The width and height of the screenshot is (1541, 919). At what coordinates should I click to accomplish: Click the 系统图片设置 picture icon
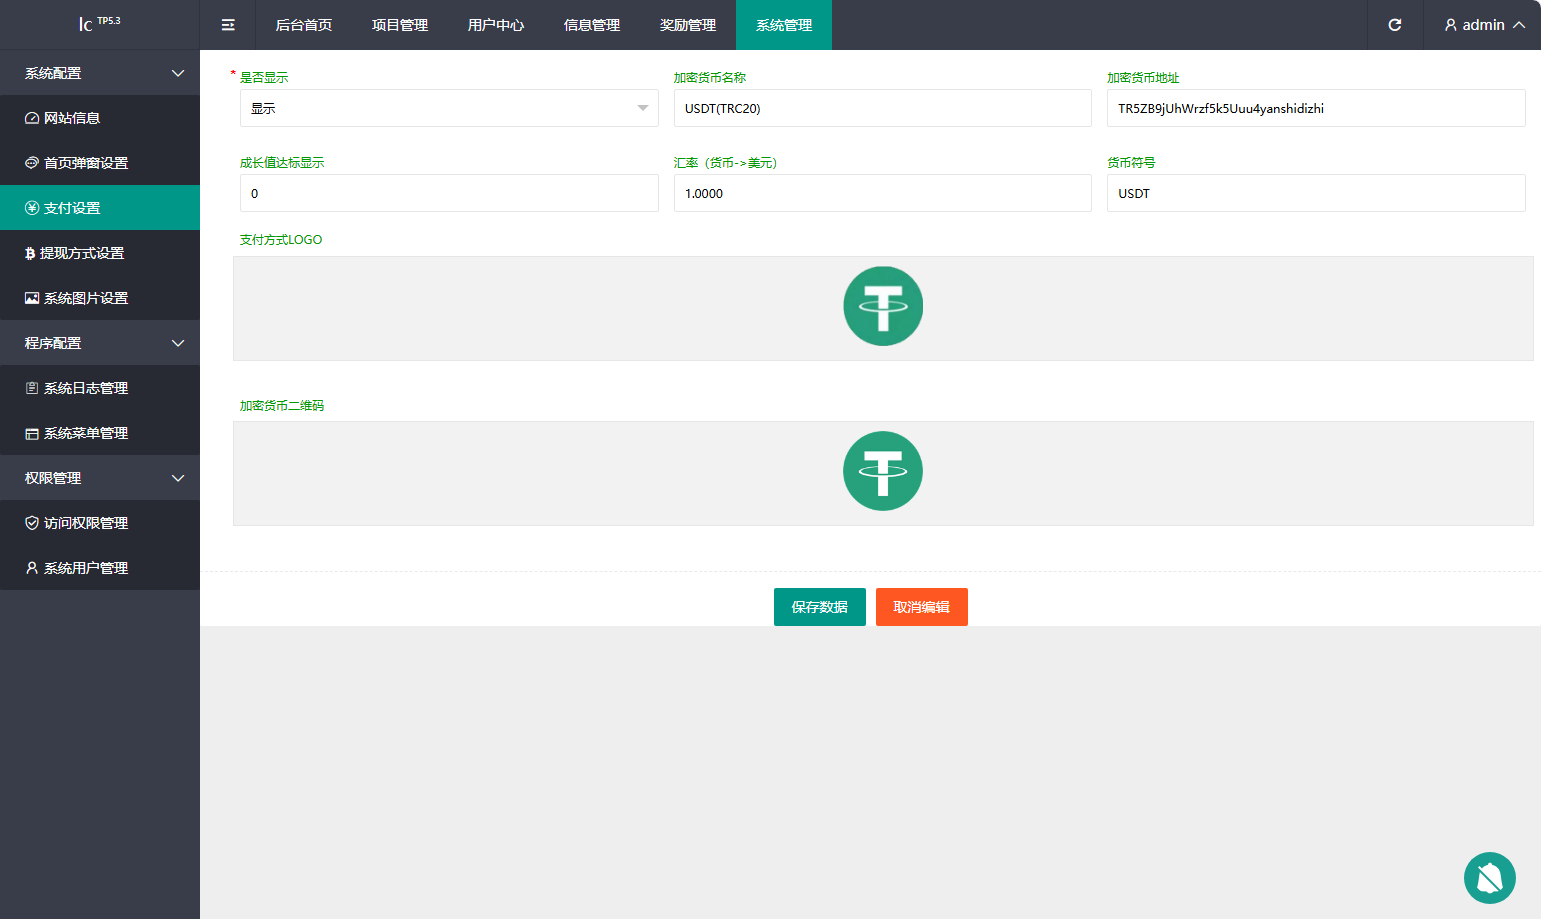click(32, 298)
